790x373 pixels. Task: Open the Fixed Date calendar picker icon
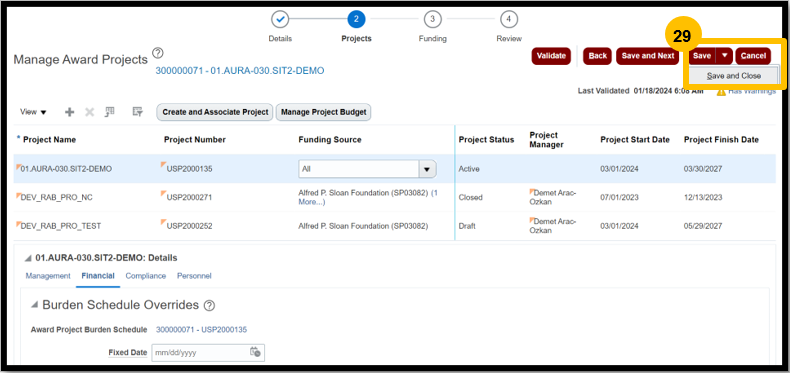[x=255, y=352]
